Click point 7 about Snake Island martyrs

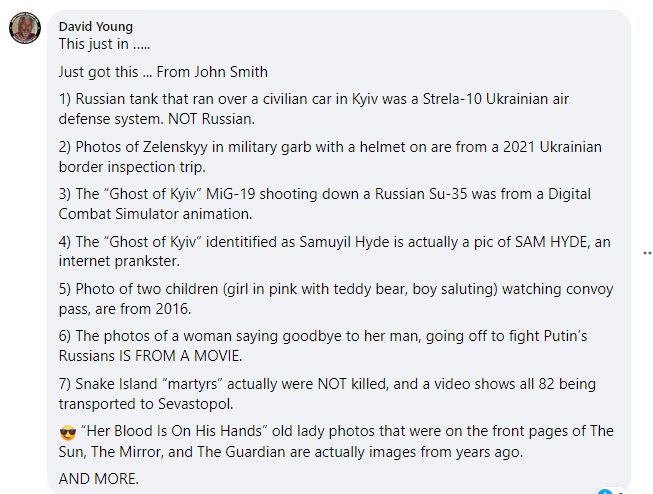[x=327, y=394]
